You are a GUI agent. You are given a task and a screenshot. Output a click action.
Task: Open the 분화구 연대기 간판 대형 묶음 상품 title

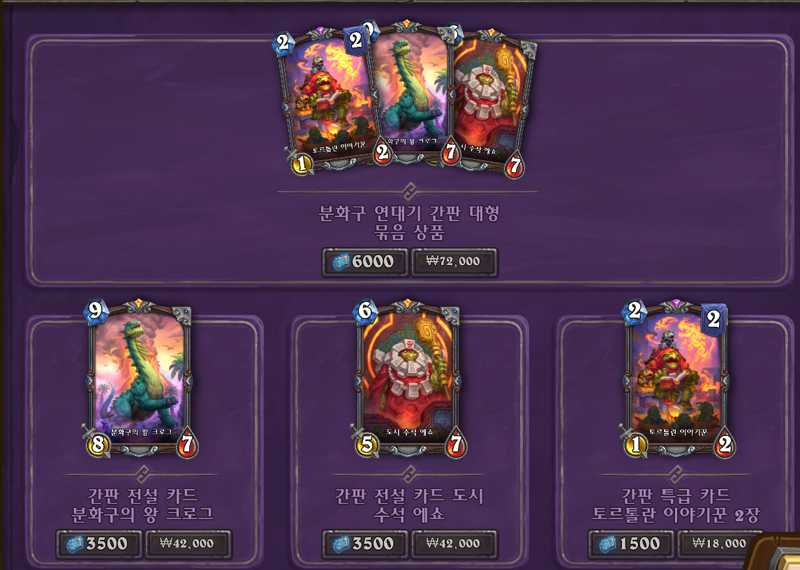click(x=410, y=222)
